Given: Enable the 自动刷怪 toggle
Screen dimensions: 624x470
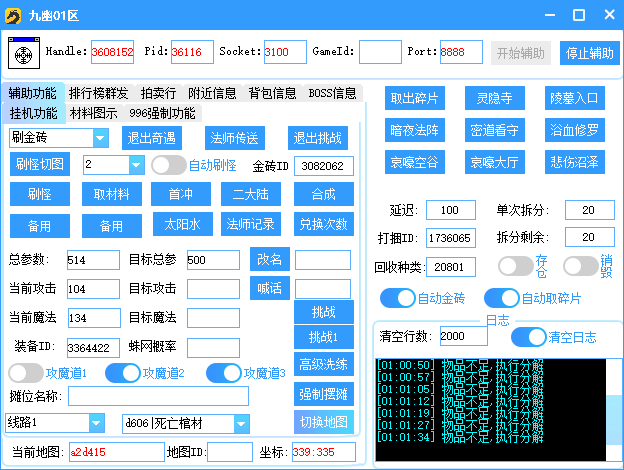Looking at the screenshot, I should [168, 165].
